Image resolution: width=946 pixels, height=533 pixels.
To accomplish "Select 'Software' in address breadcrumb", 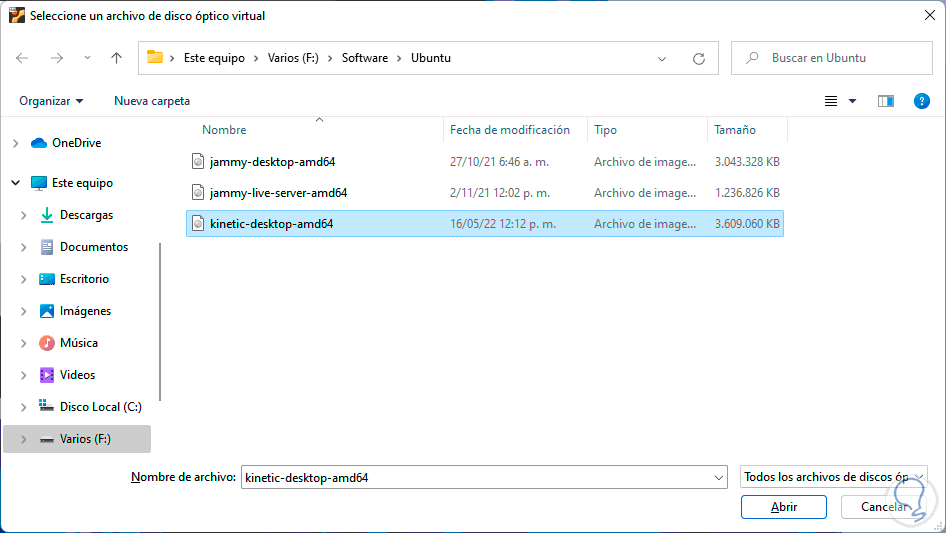I will point(365,58).
